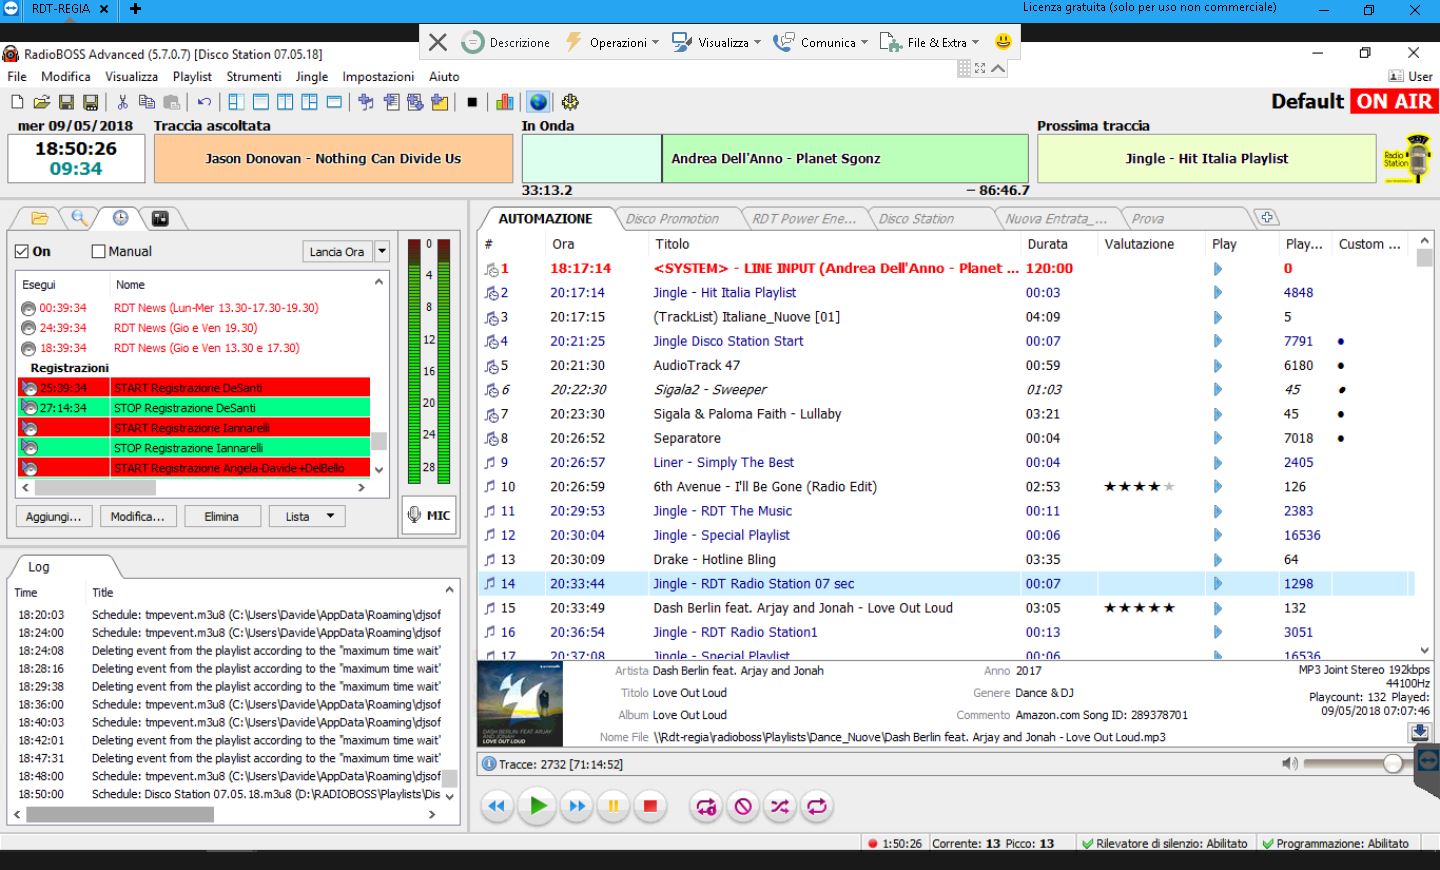
Task: Collapse the remote toolbar with up chevron
Action: (998, 68)
